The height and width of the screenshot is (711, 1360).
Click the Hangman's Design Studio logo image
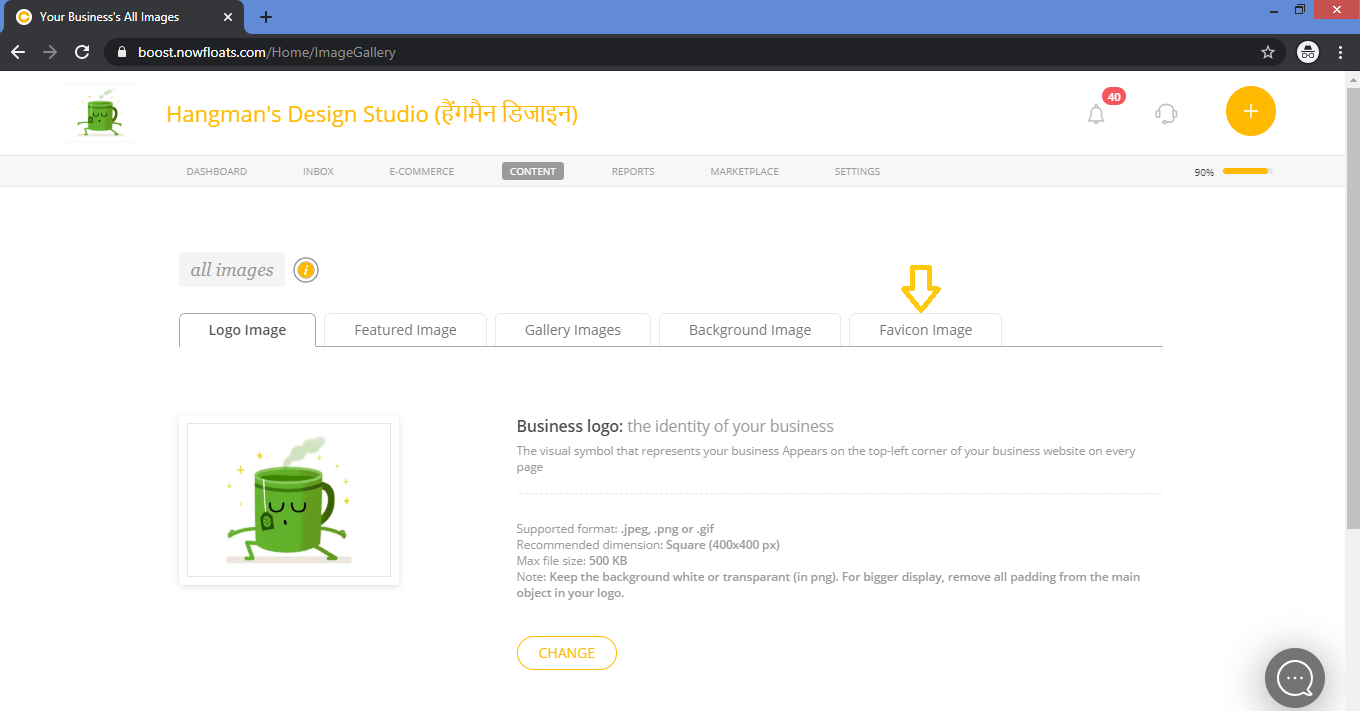tap(100, 112)
